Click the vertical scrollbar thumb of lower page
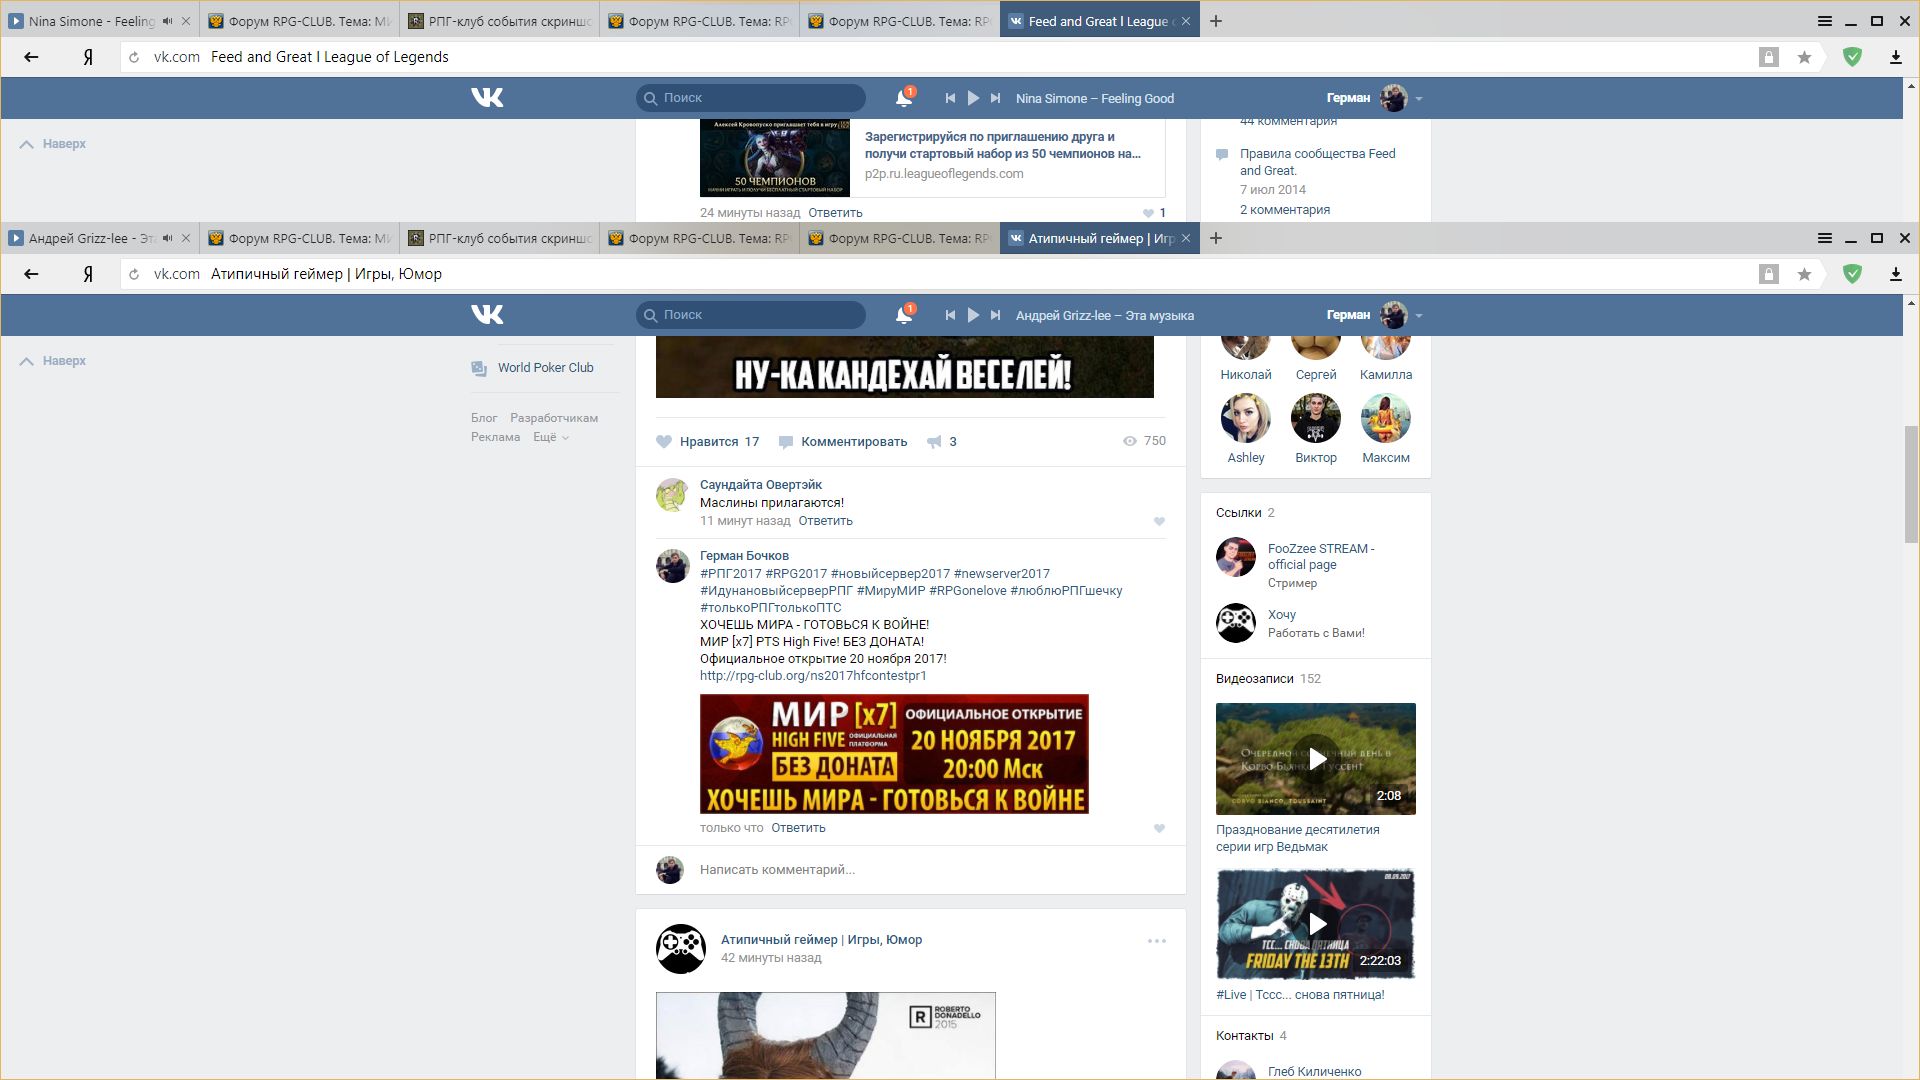Viewport: 1920px width, 1080px height. point(1911,484)
